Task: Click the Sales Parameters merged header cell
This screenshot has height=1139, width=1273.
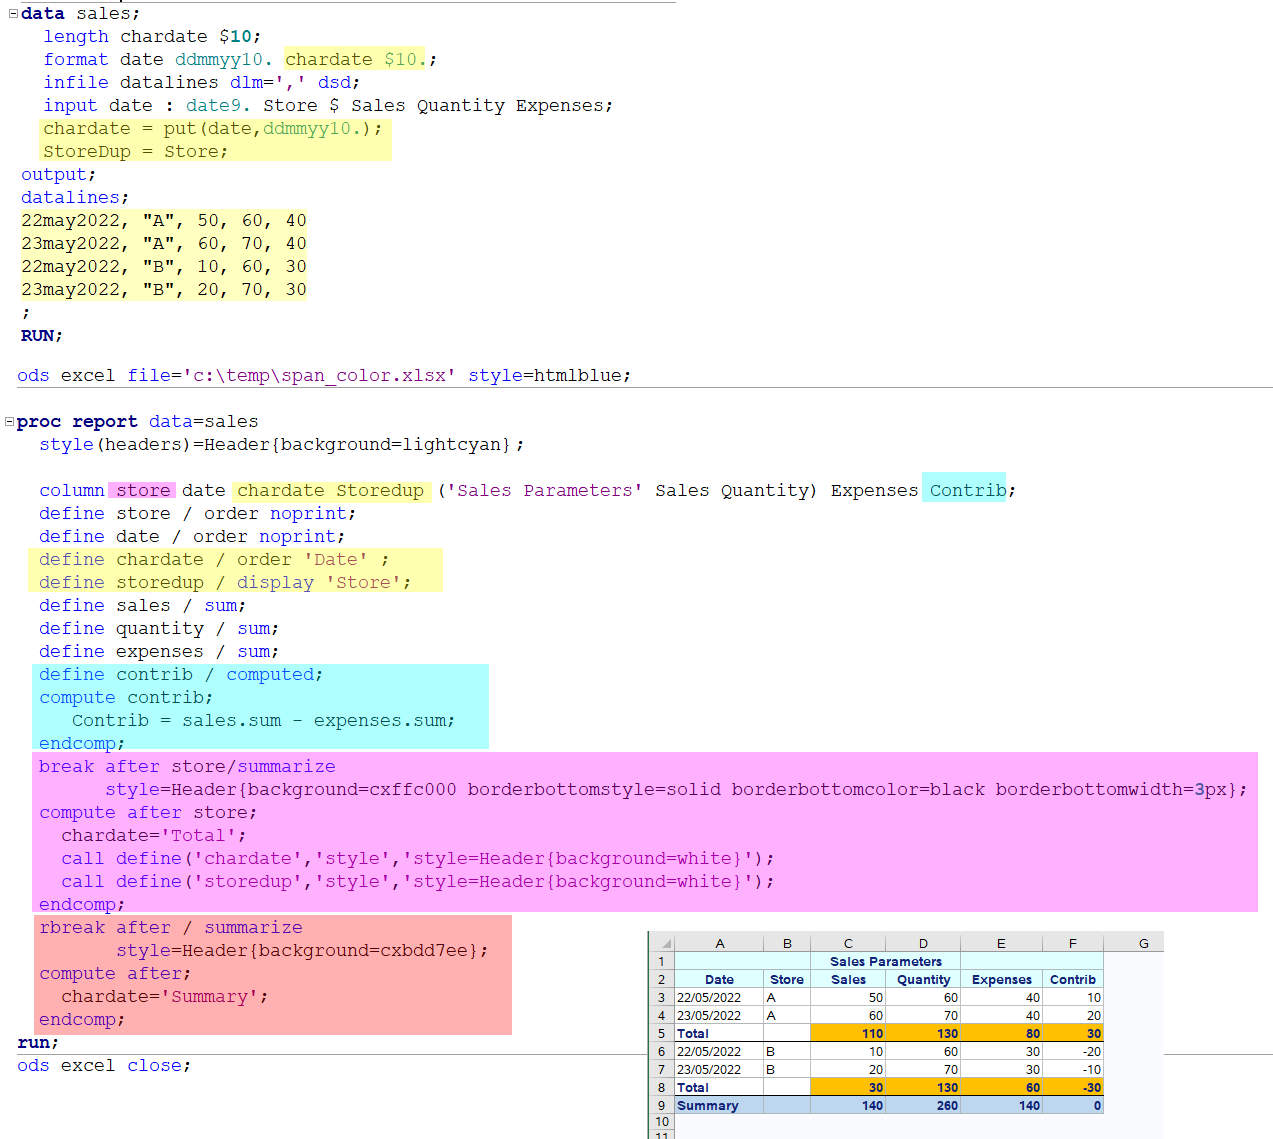Action: (885, 962)
